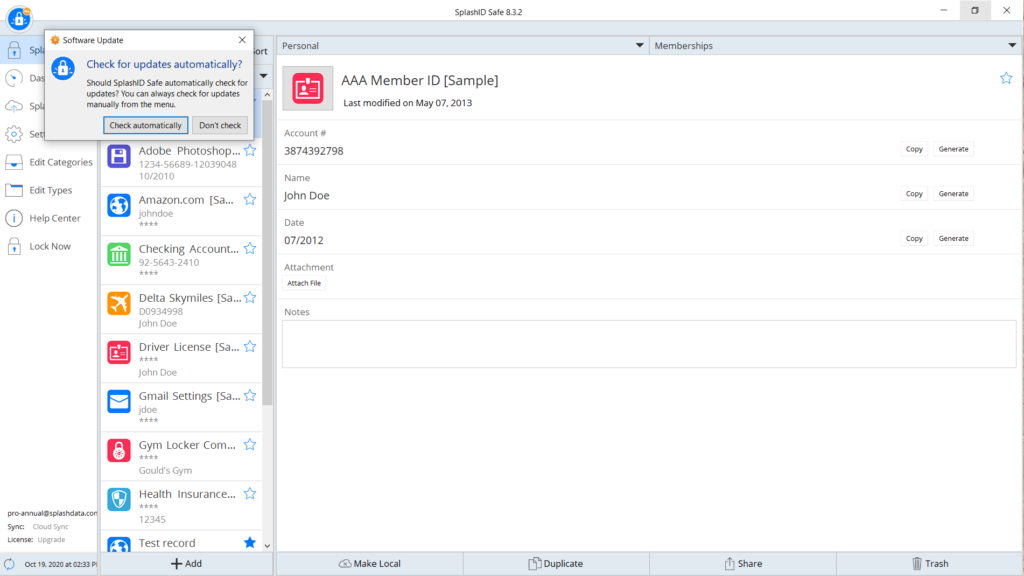The width and height of the screenshot is (1024, 576).
Task: Click the Amazon.com globe icon
Action: (x=119, y=205)
